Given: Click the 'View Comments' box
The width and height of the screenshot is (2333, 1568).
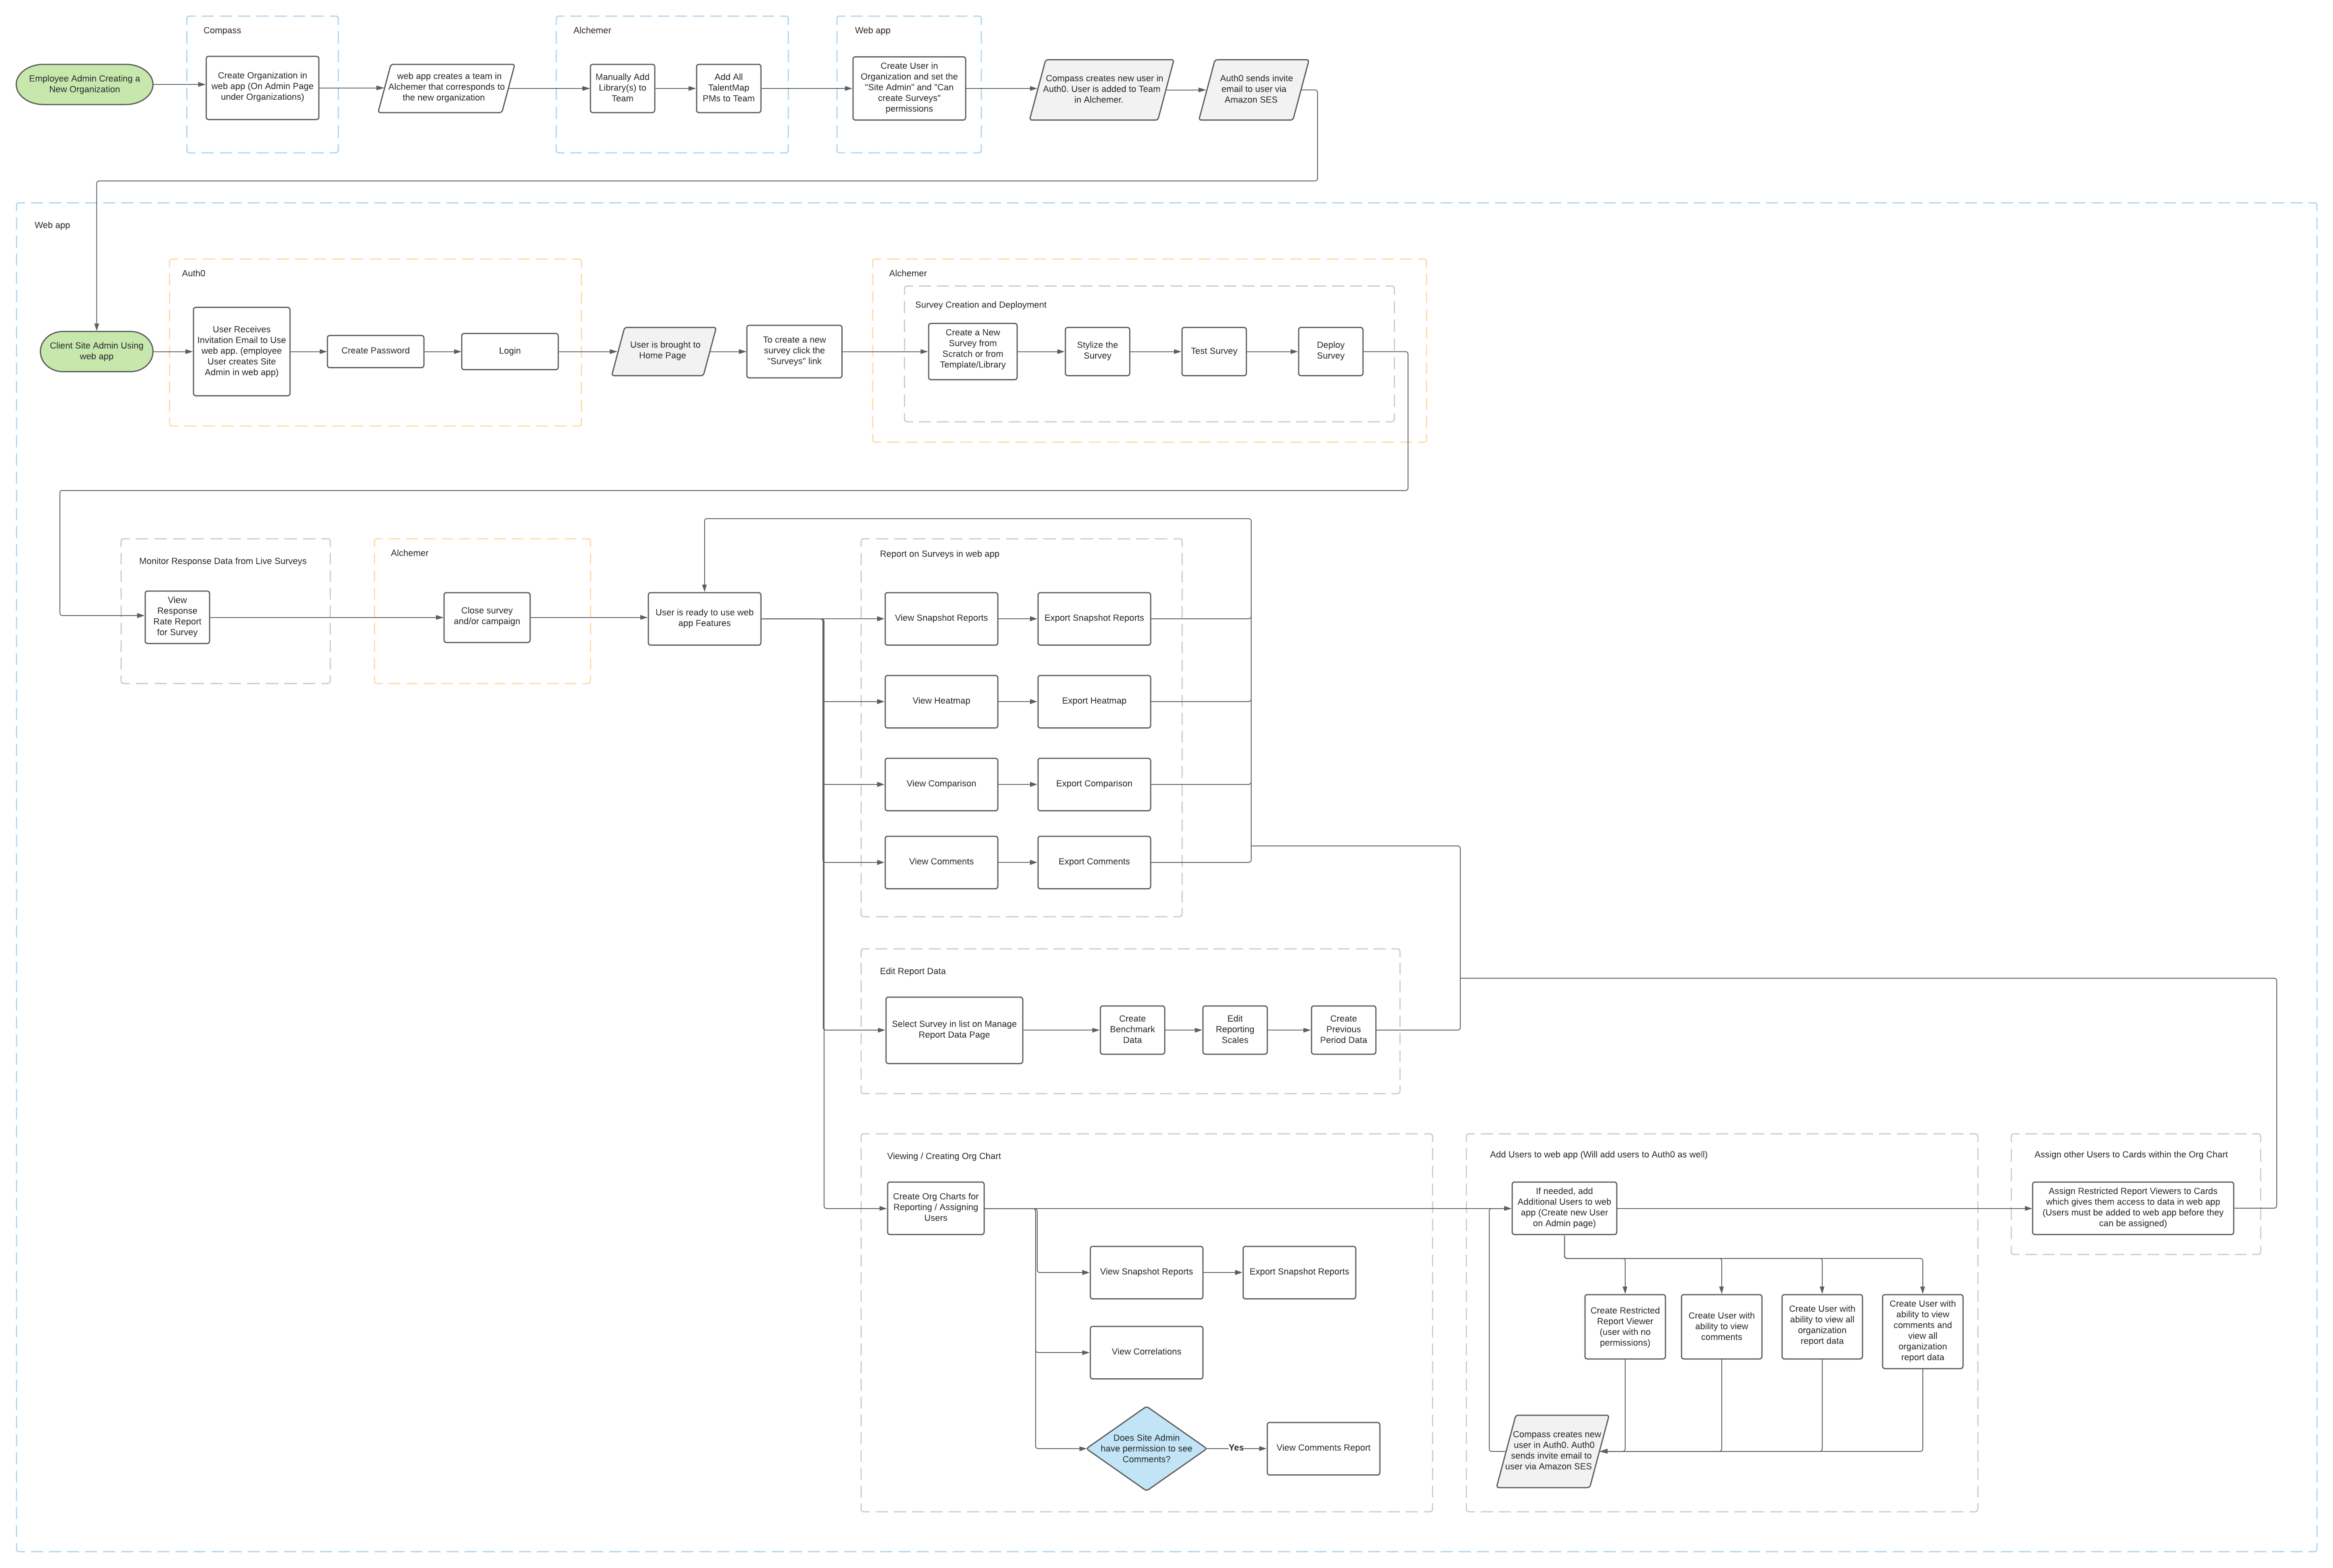Looking at the screenshot, I should 941,862.
